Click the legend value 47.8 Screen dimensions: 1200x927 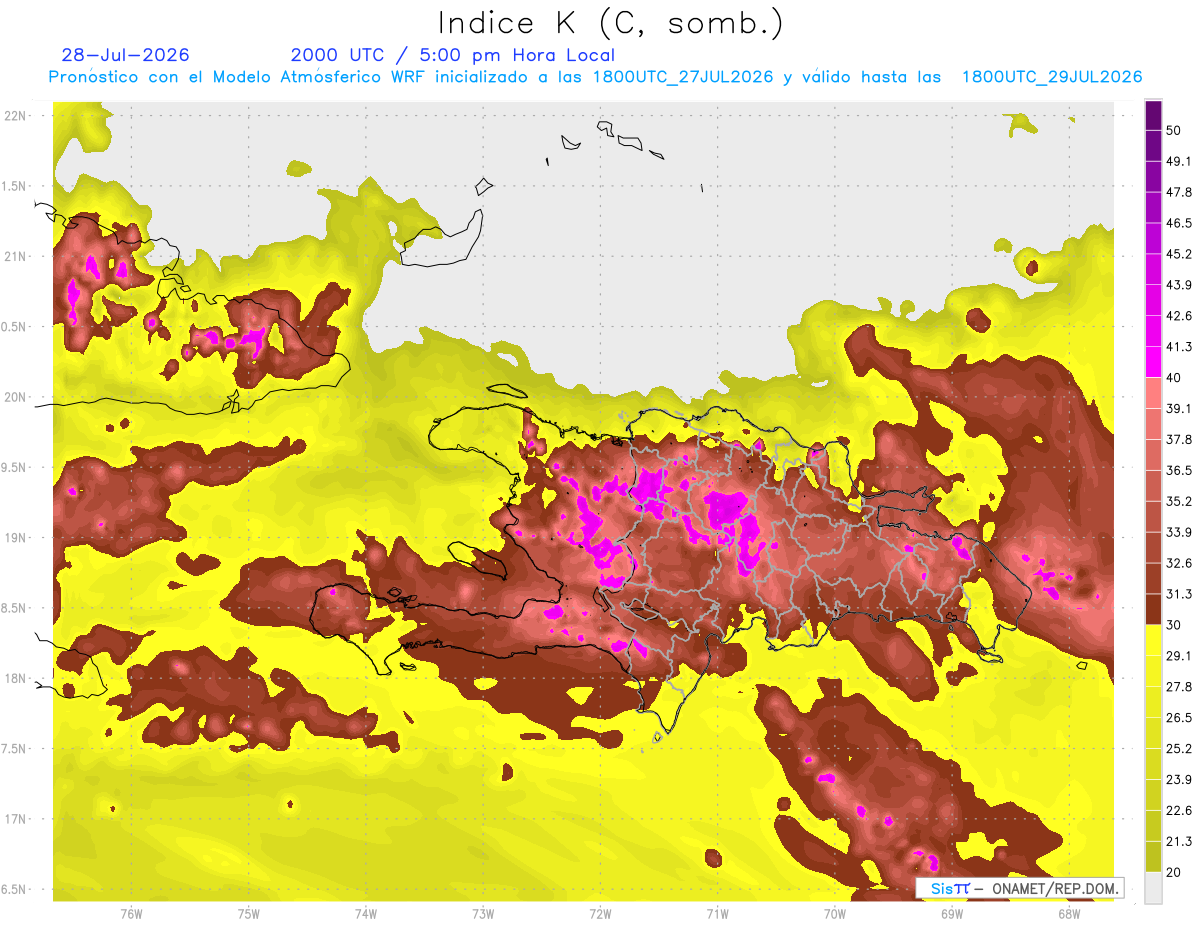pos(1179,192)
